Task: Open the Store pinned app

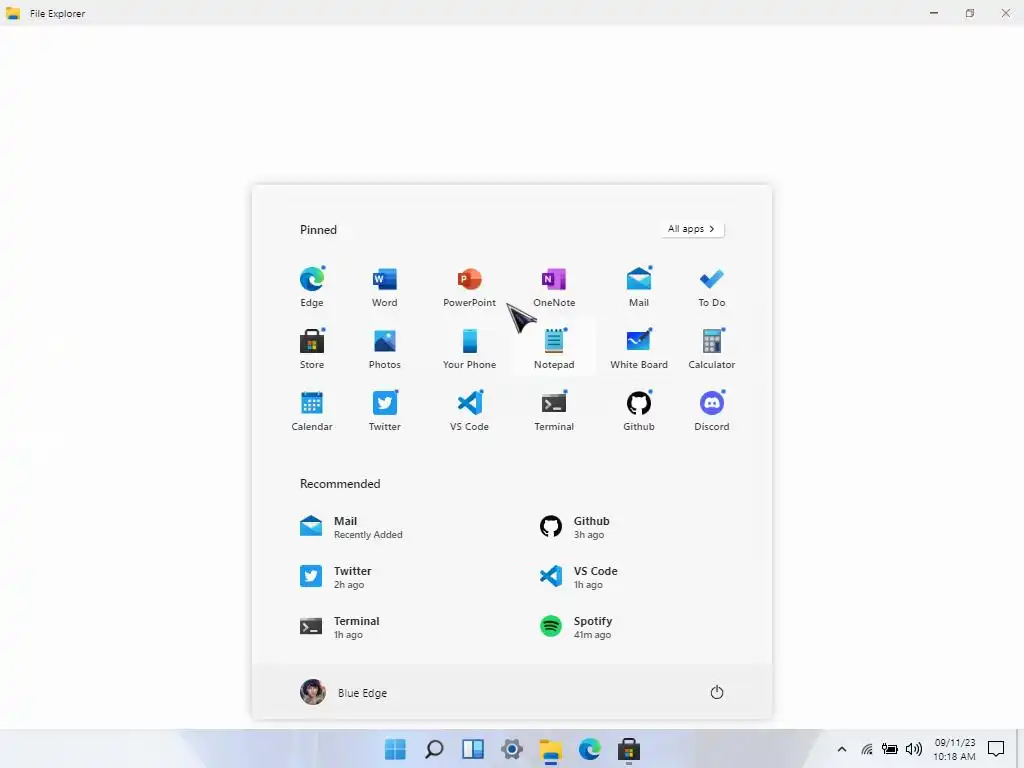Action: tap(312, 349)
